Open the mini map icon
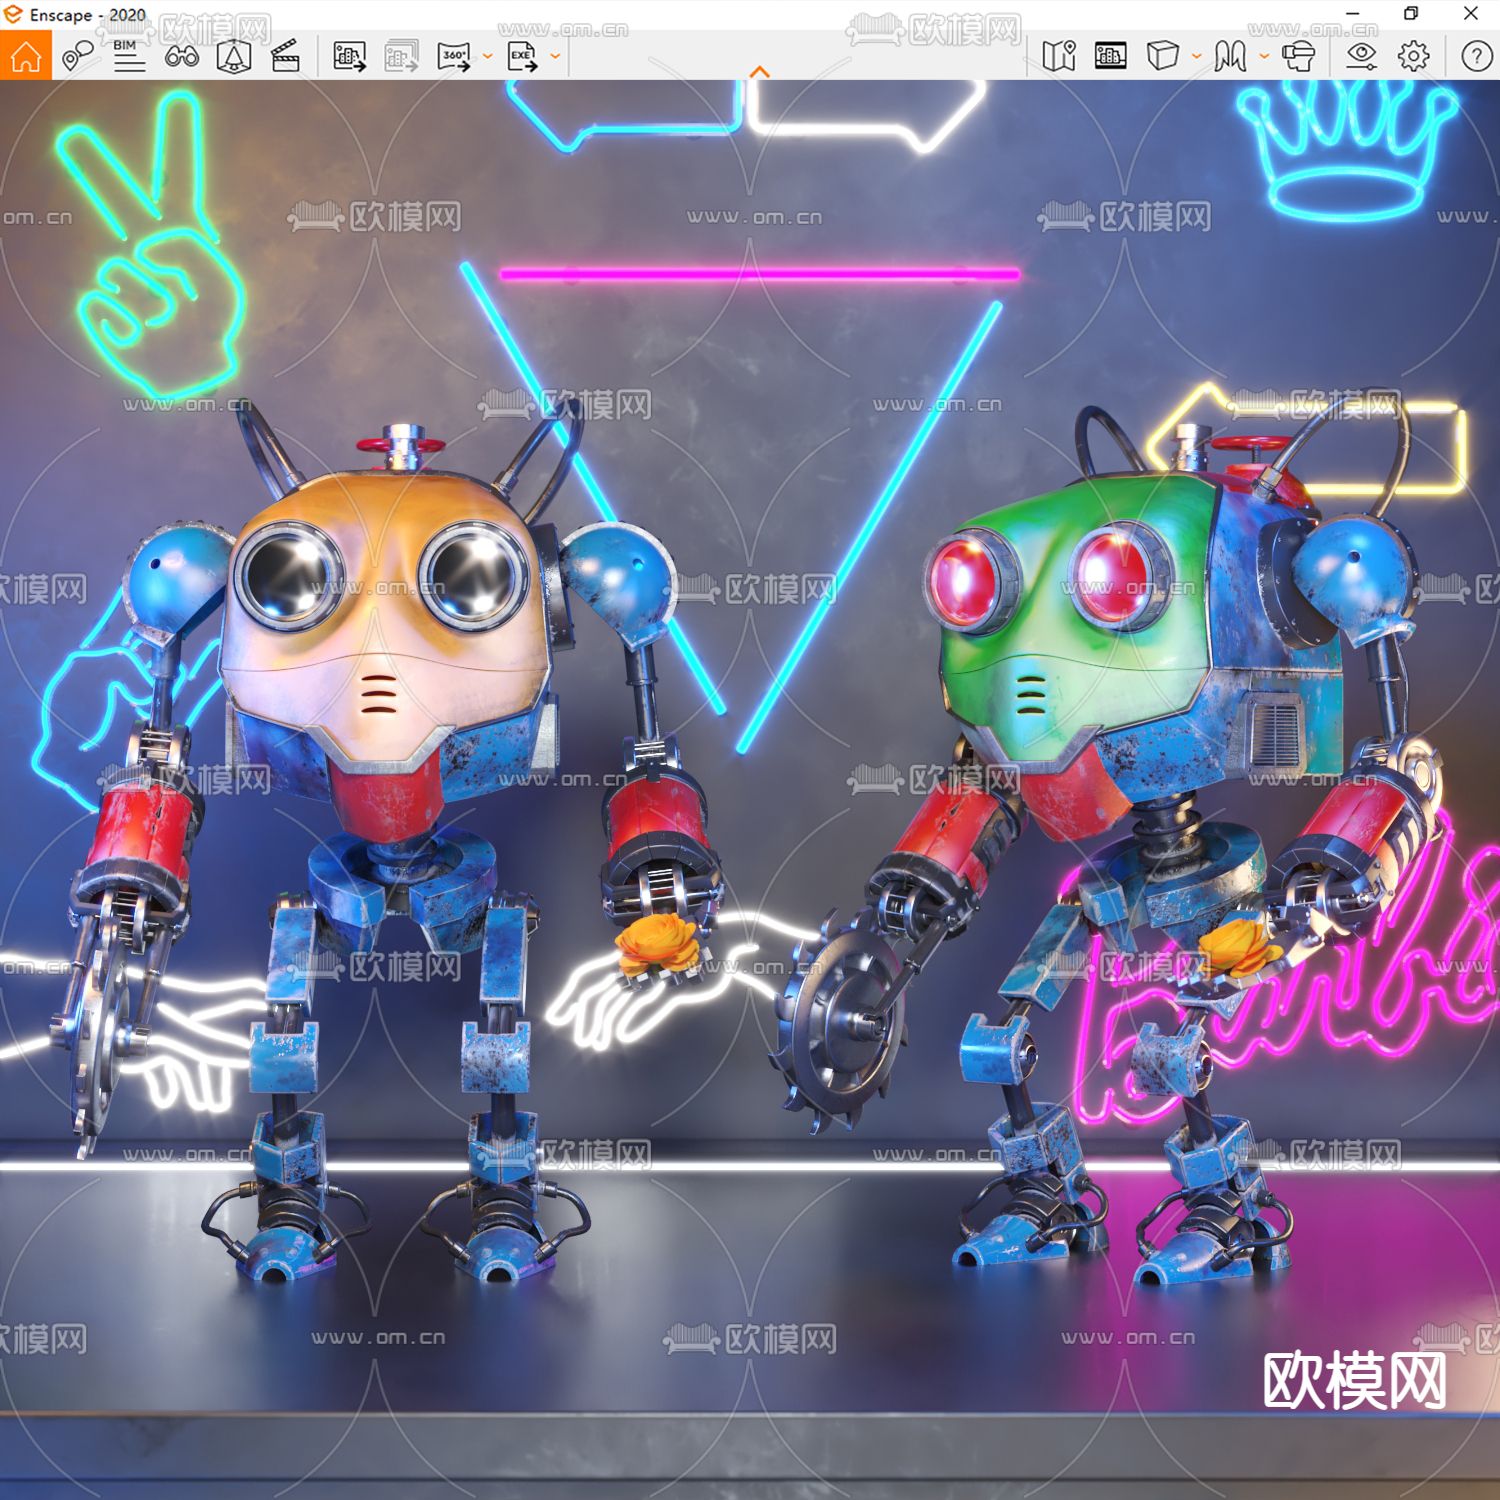Image resolution: width=1500 pixels, height=1500 pixels. pyautogui.click(x=1060, y=58)
